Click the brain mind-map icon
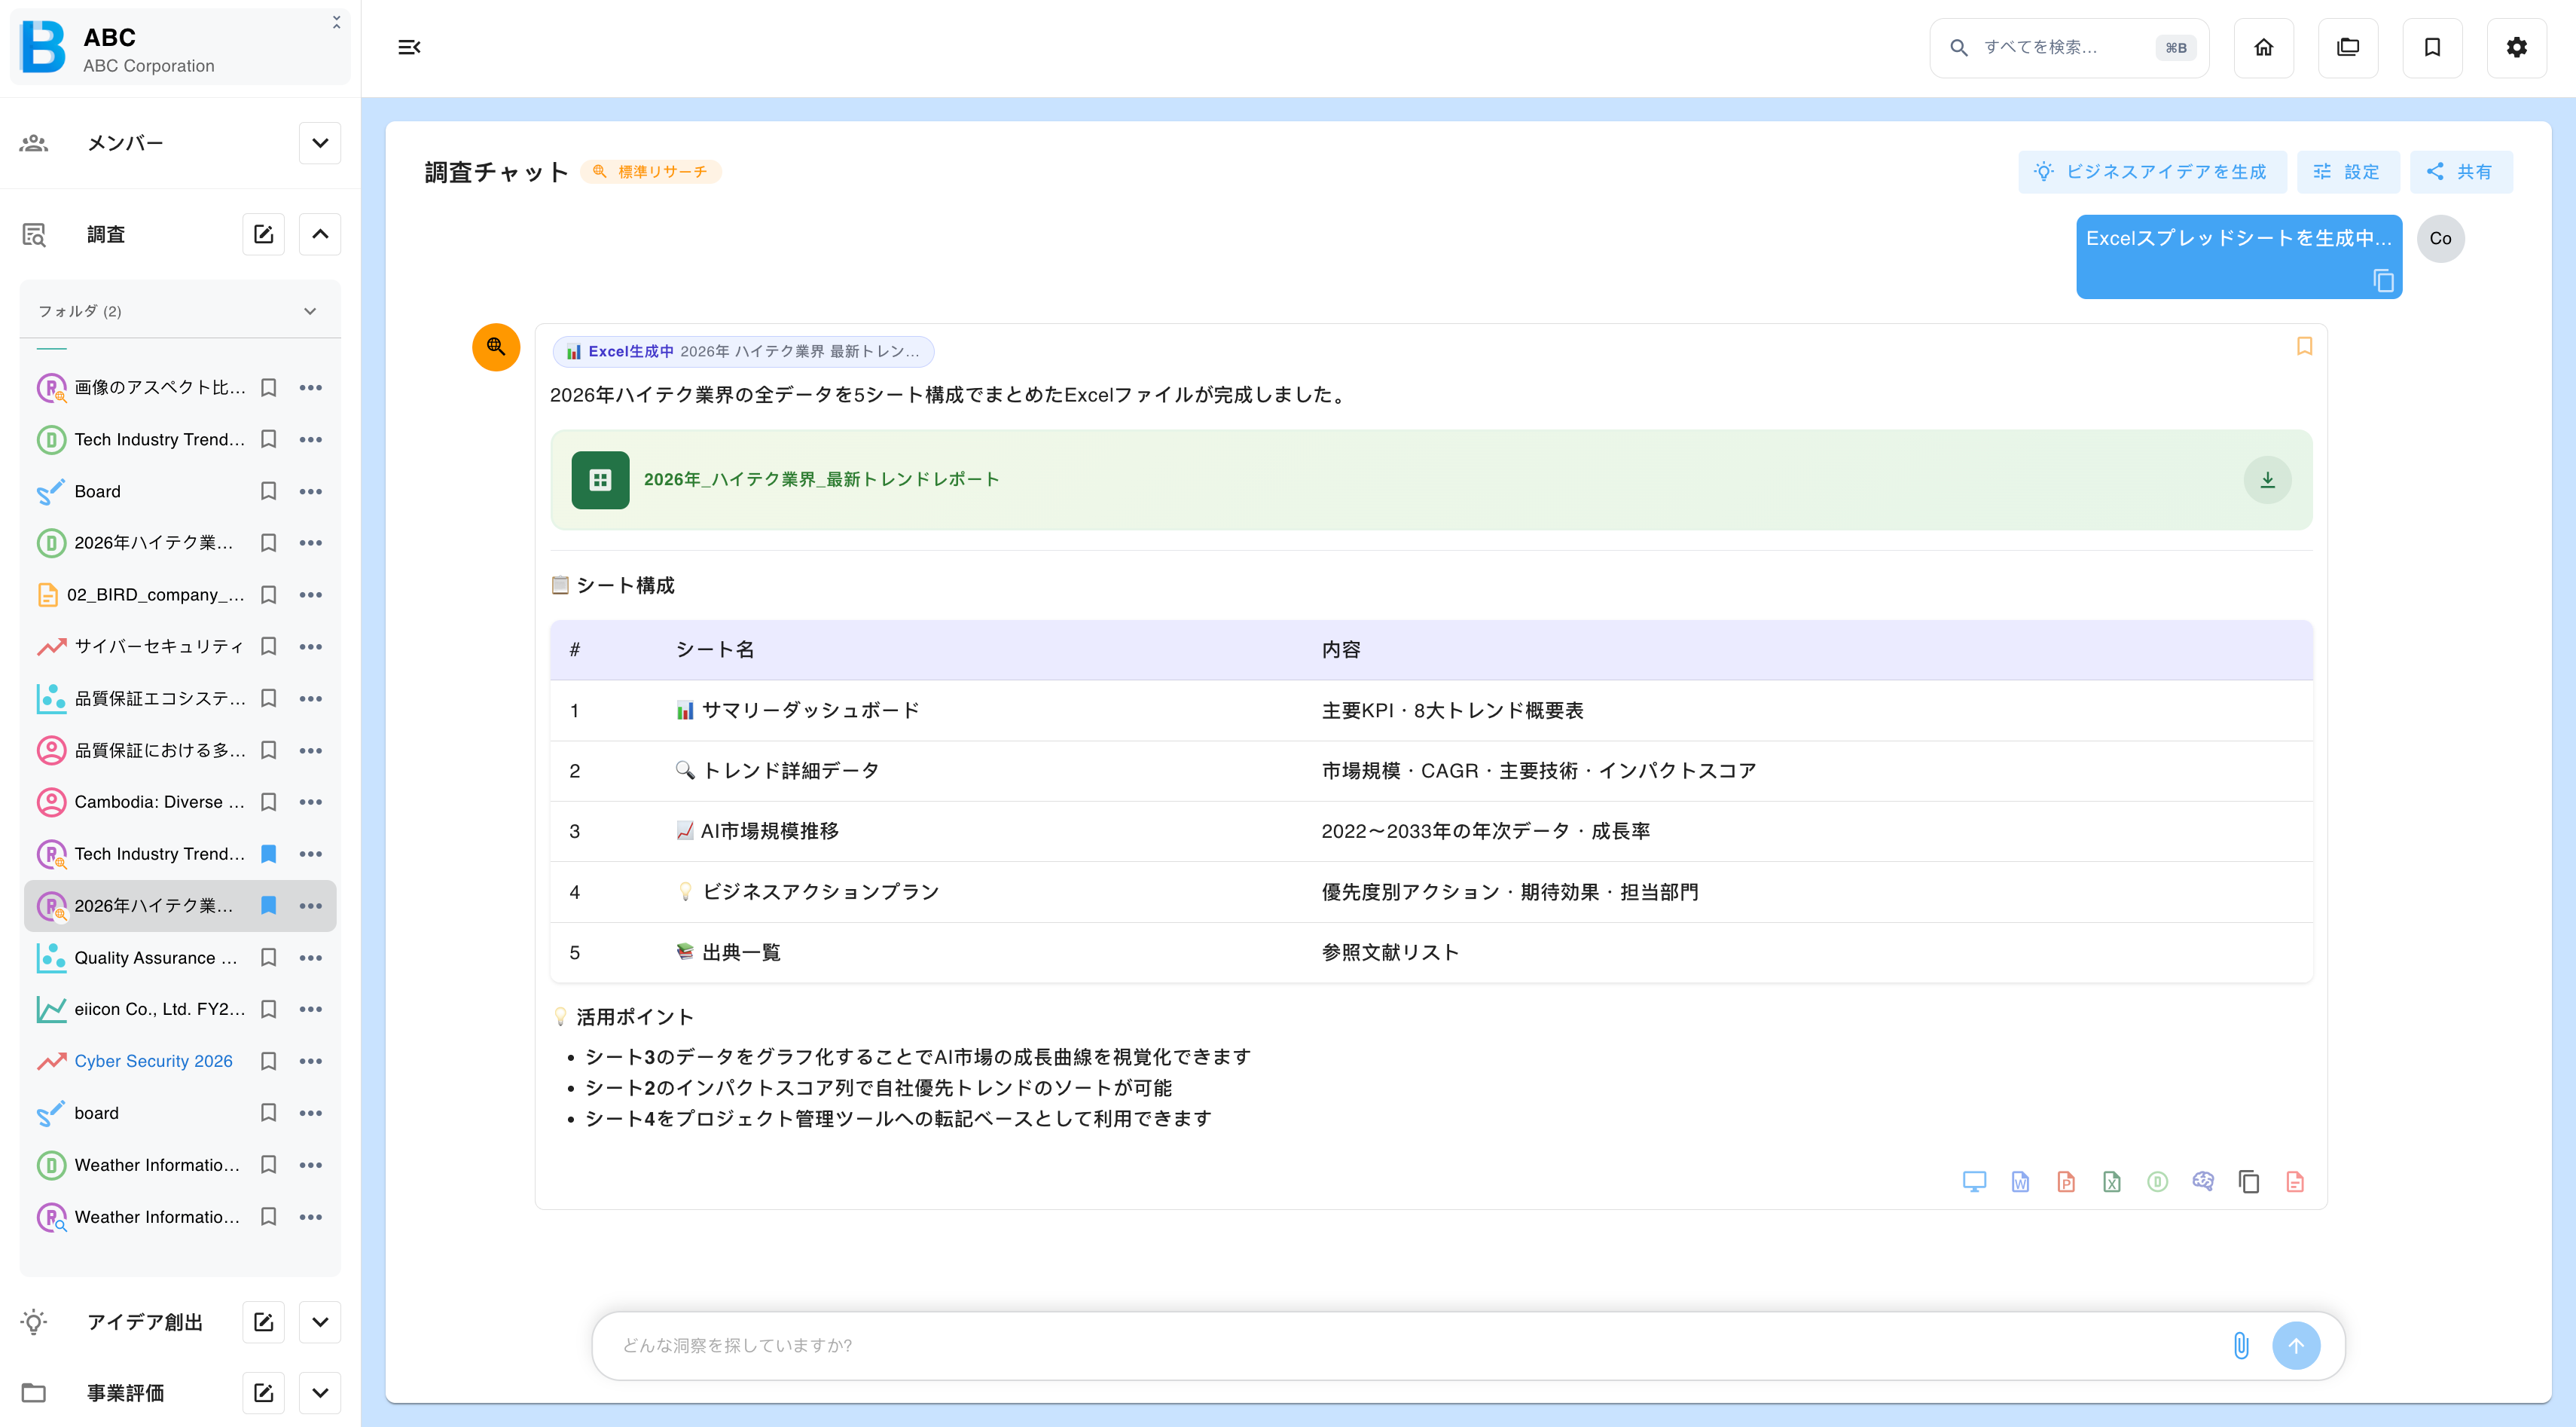The image size is (2576, 1427). click(2203, 1182)
